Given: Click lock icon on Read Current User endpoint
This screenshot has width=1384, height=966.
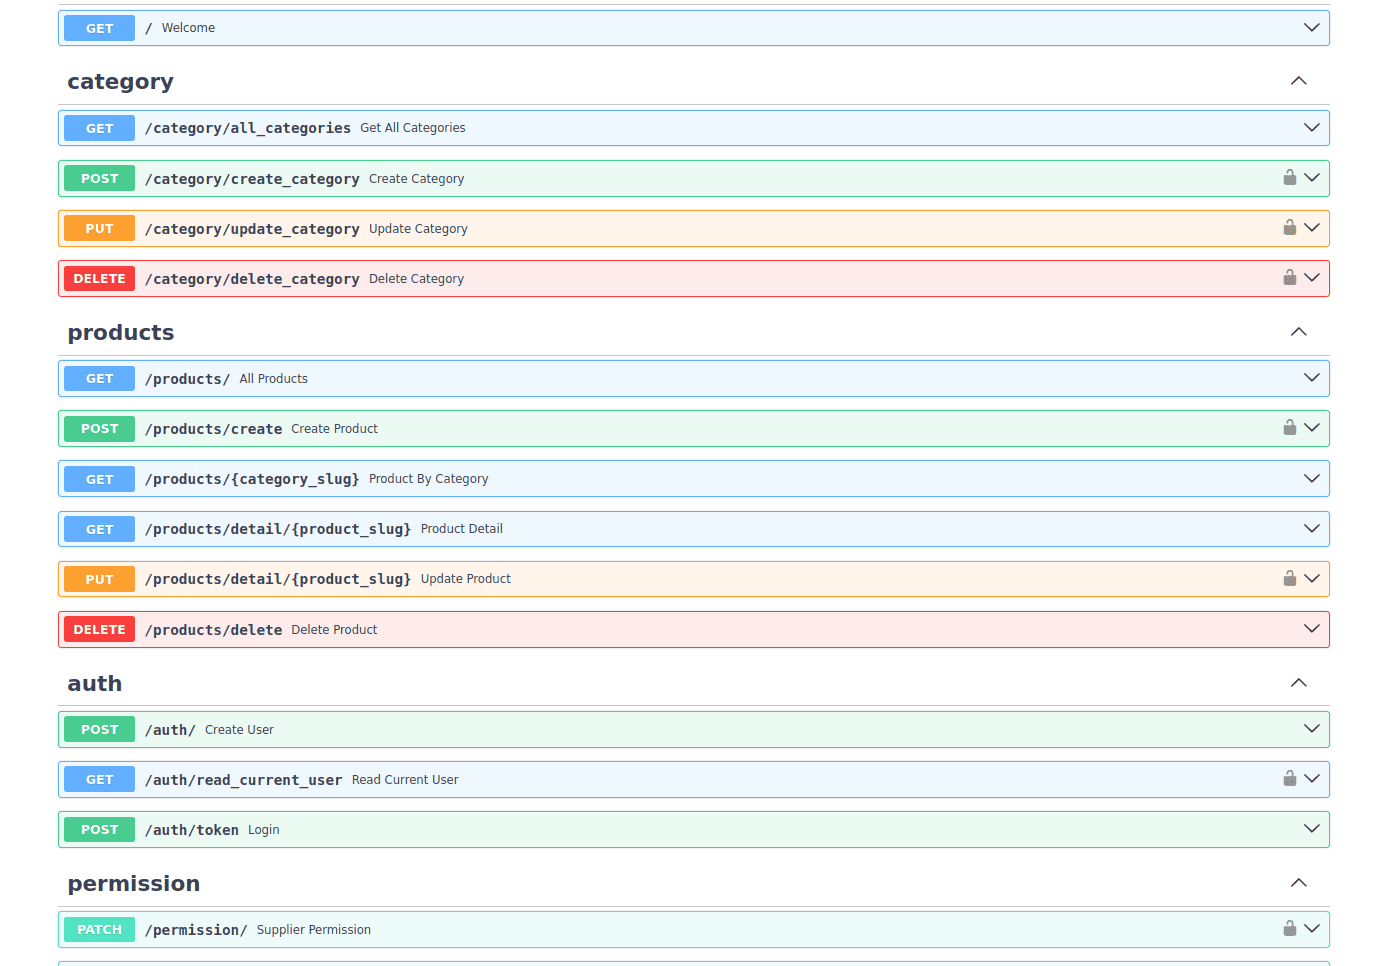Looking at the screenshot, I should point(1289,779).
